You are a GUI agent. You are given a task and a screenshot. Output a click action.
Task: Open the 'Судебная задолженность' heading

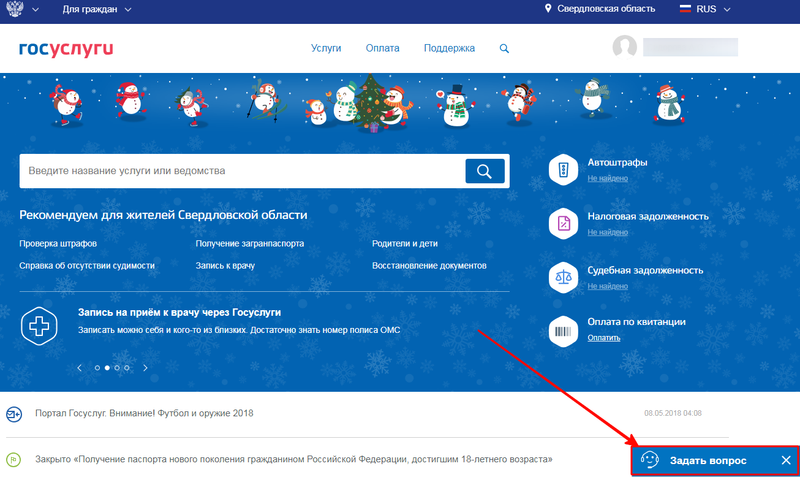(x=645, y=270)
